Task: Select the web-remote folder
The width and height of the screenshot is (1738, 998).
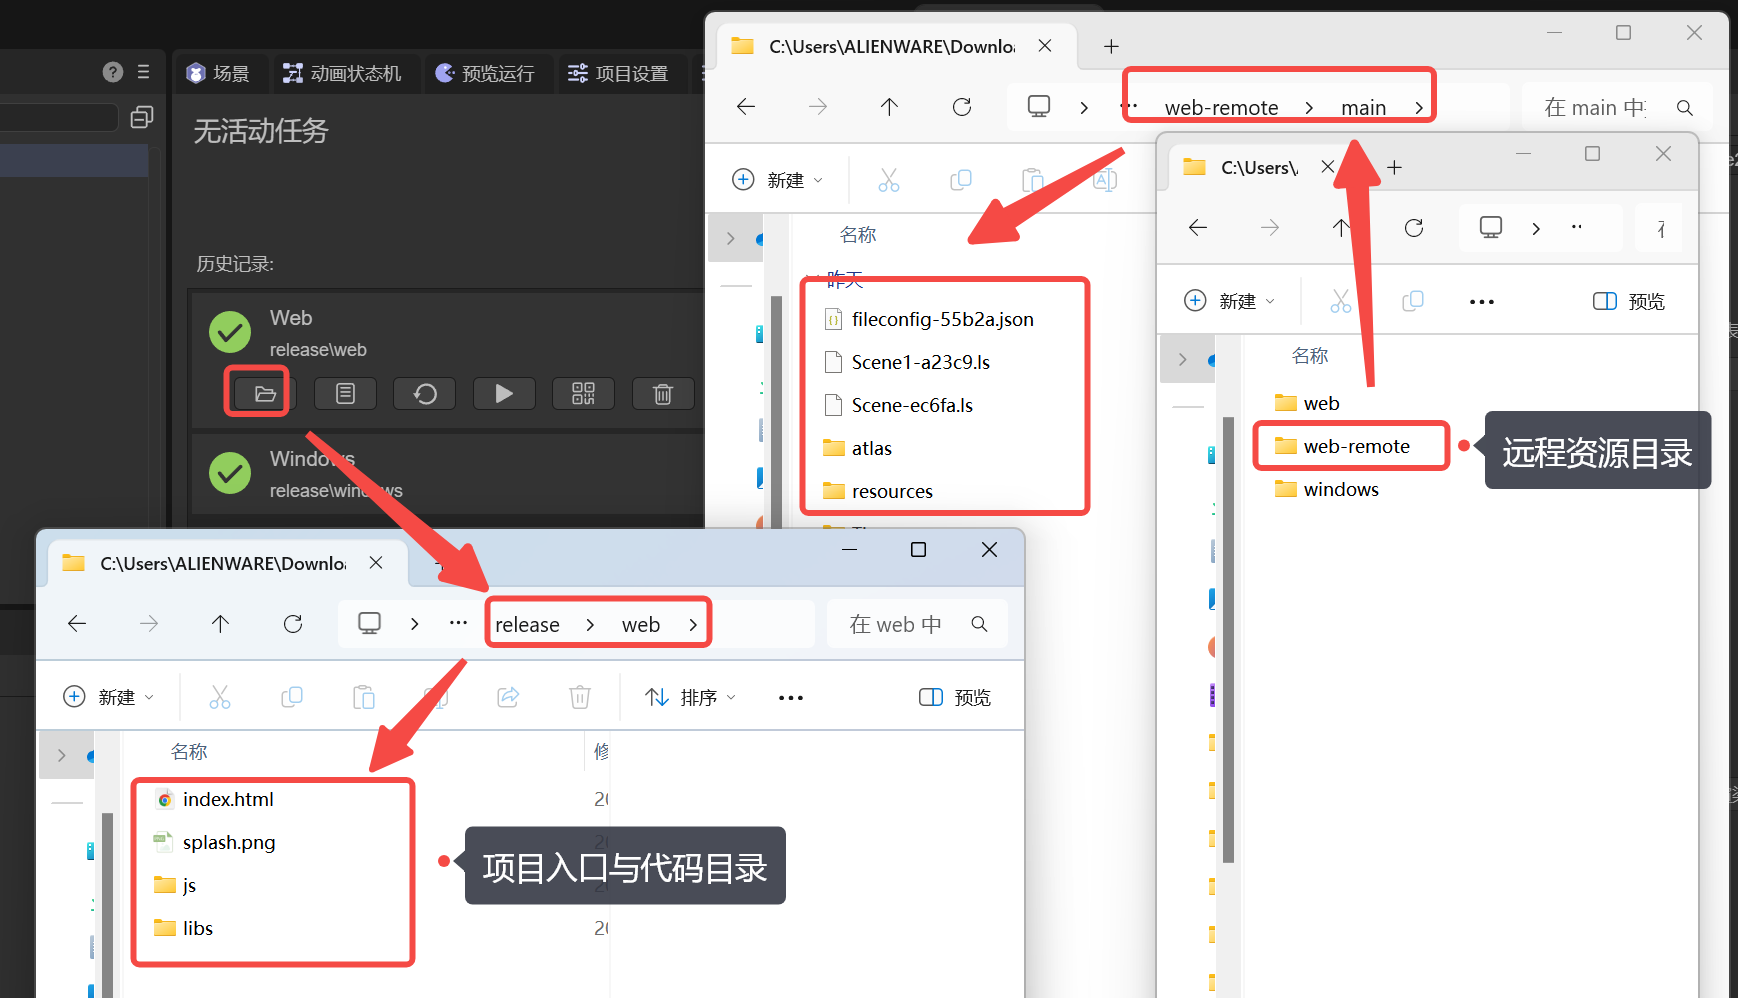Action: [x=1355, y=447]
